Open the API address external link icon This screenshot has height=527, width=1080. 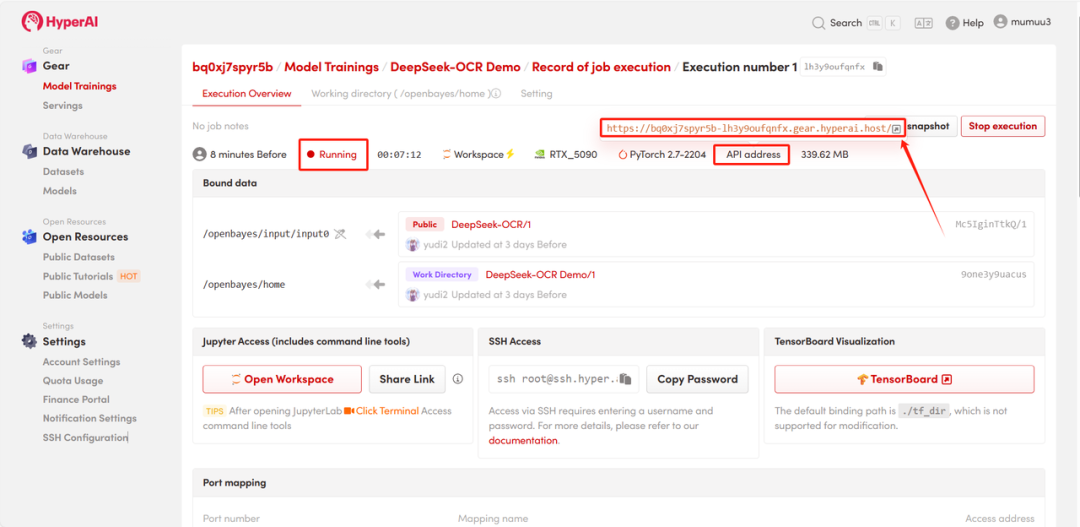pyautogui.click(x=897, y=129)
